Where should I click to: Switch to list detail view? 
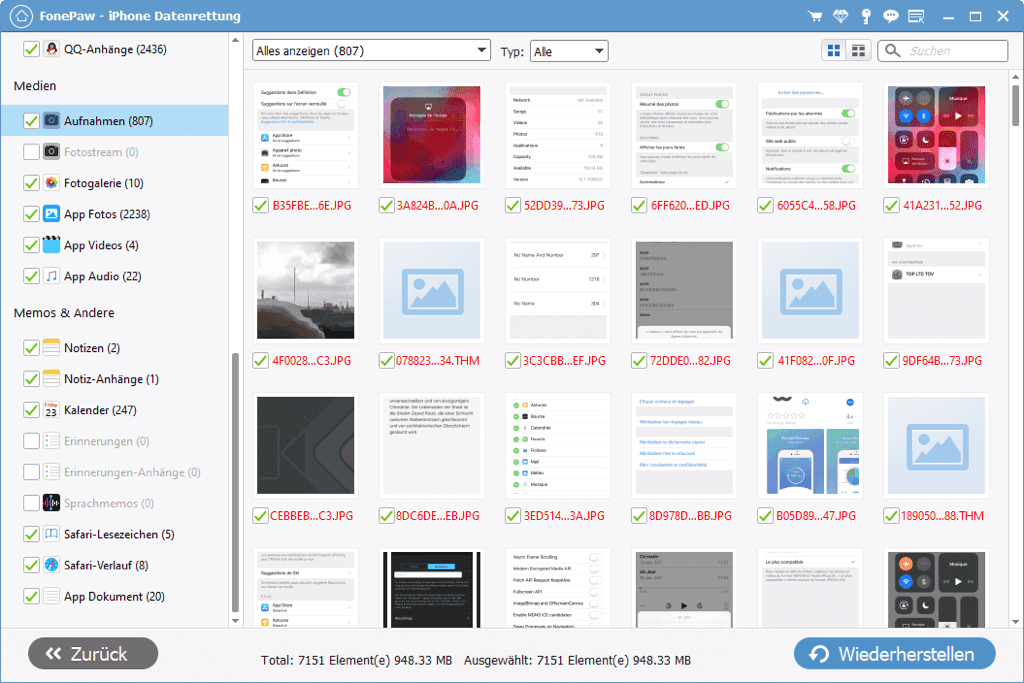pos(858,51)
